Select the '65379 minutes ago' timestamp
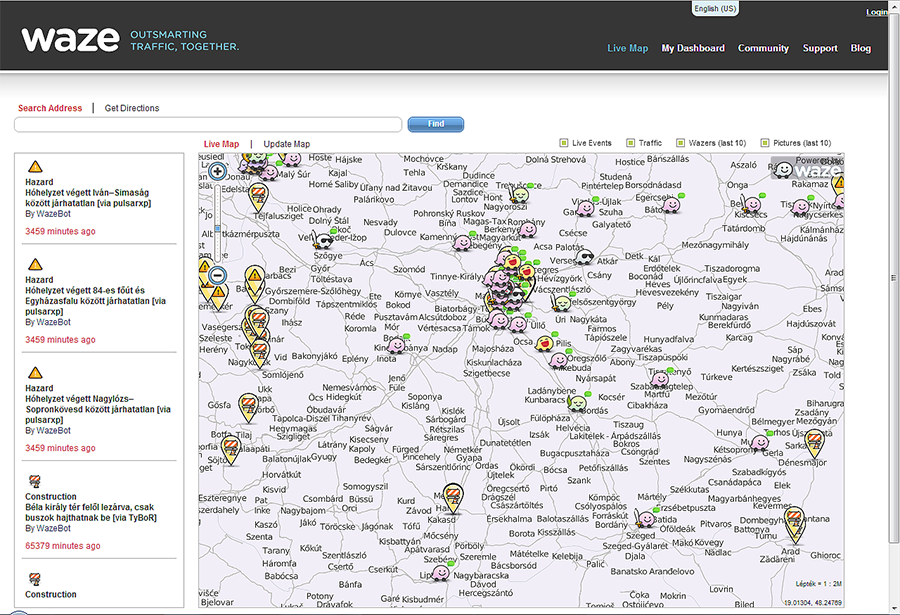Image resolution: width=900 pixels, height=615 pixels. tap(63, 546)
